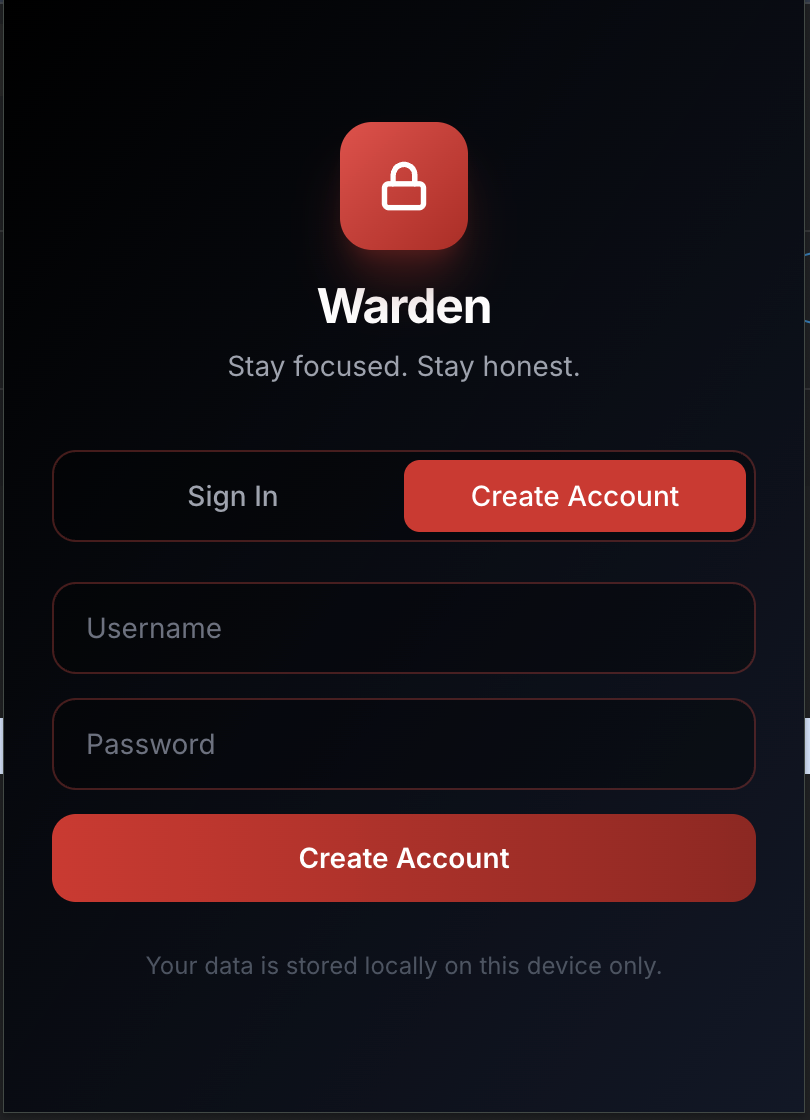Select the lock emblem above Warden
810x1120 pixels.
[x=404, y=186]
